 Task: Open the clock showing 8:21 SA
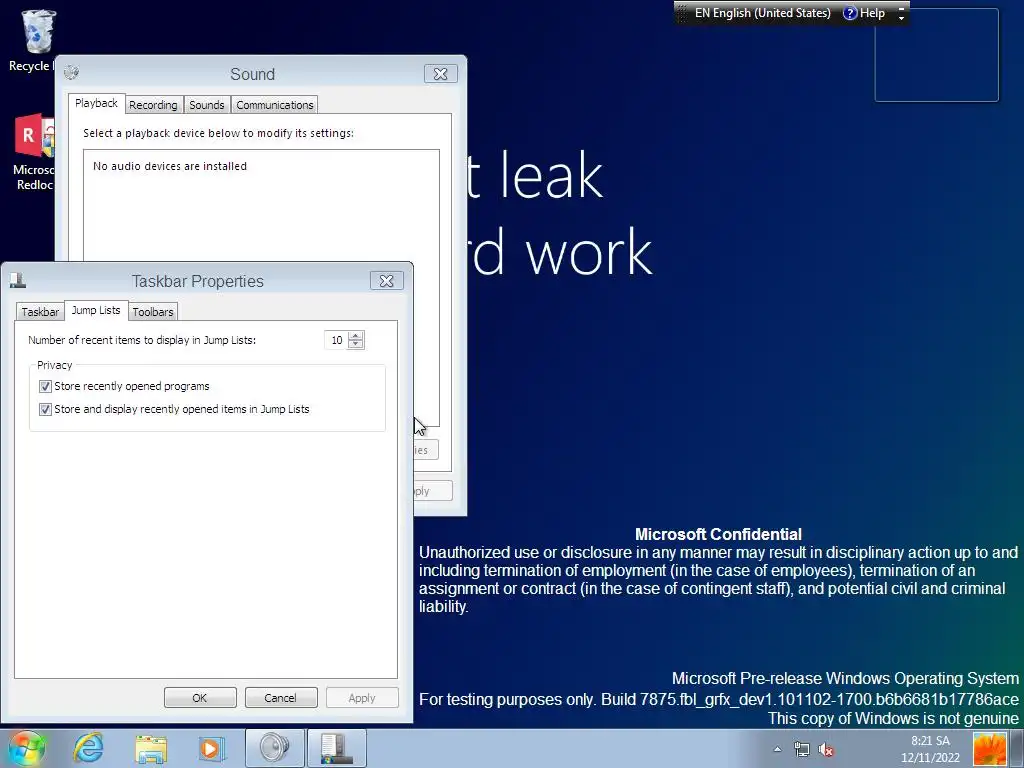[930, 749]
